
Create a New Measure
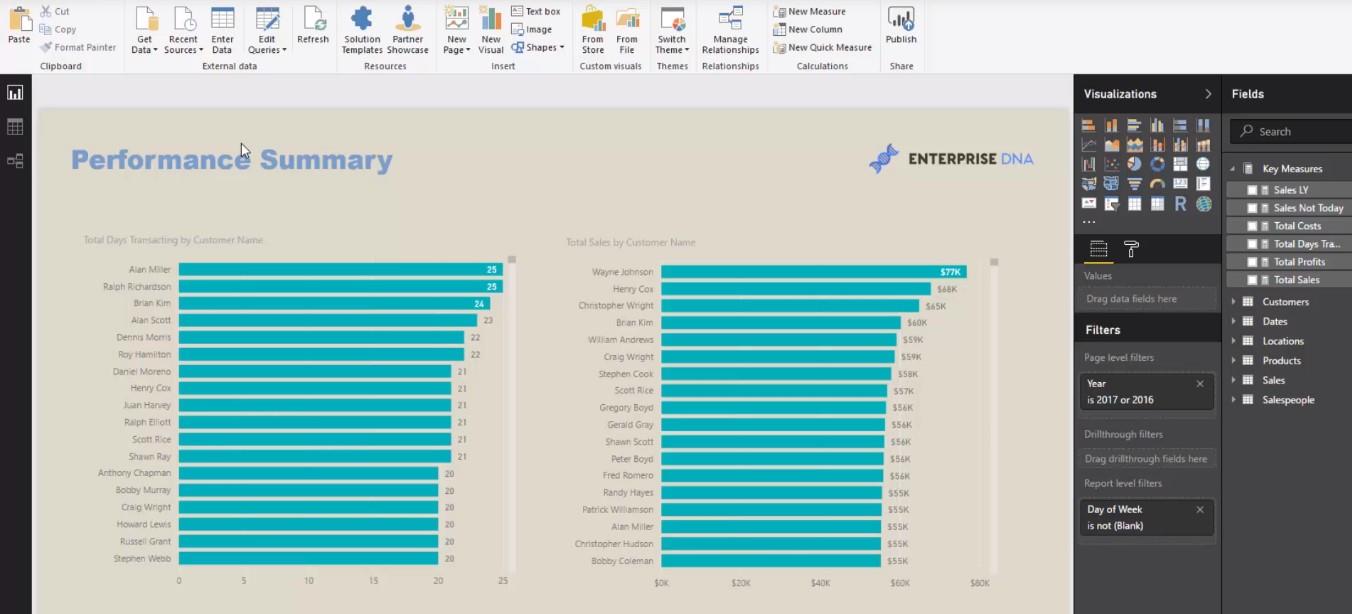click(x=809, y=11)
